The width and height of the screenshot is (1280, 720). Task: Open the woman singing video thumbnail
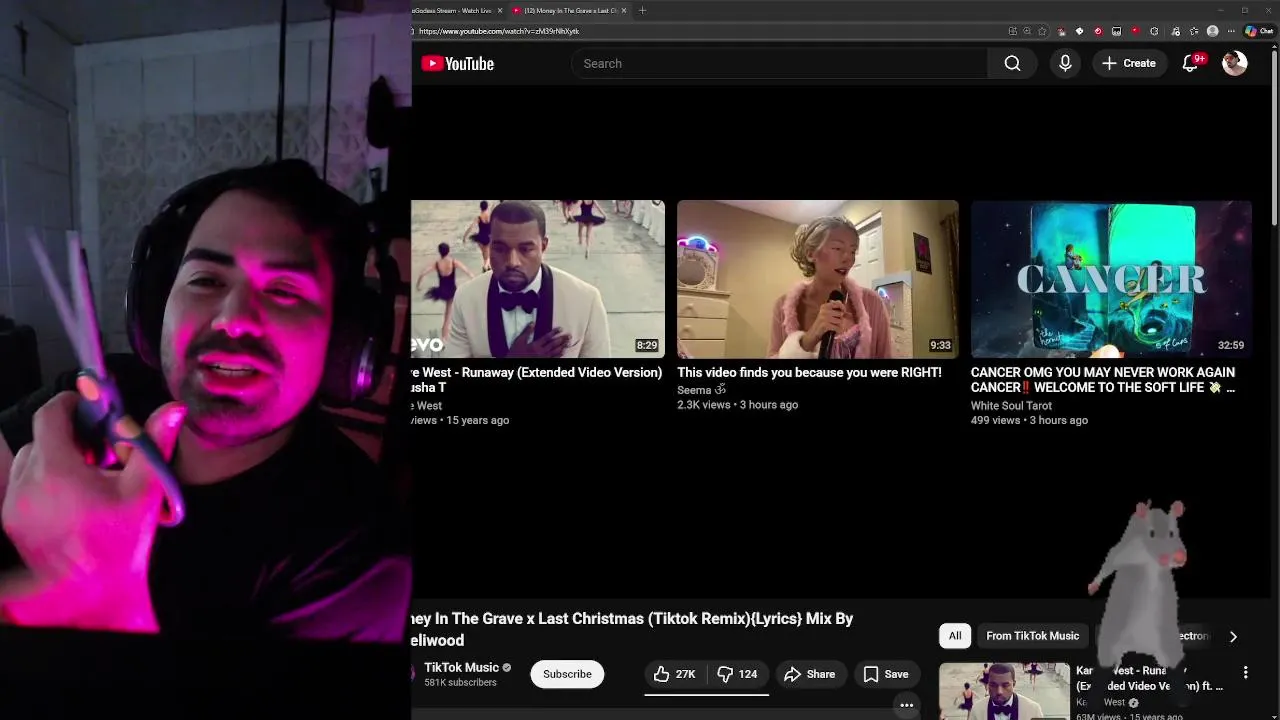817,279
